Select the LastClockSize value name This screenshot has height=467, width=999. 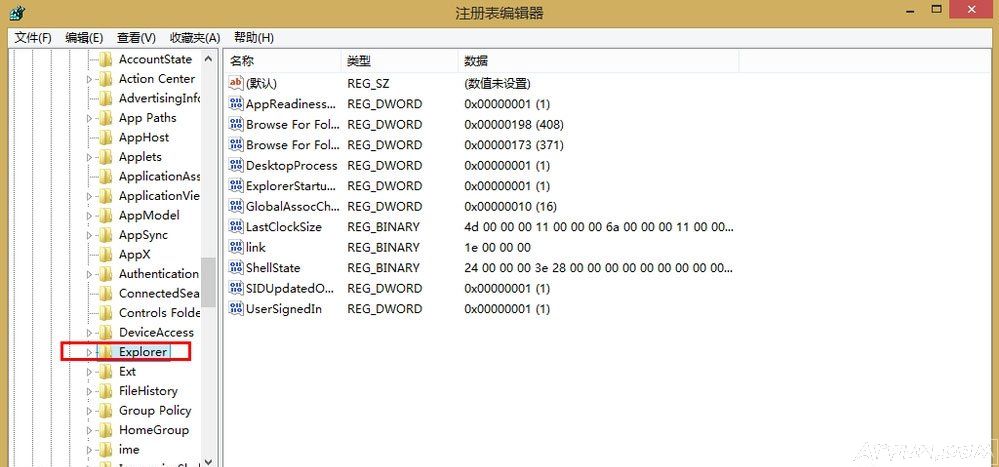click(x=284, y=227)
